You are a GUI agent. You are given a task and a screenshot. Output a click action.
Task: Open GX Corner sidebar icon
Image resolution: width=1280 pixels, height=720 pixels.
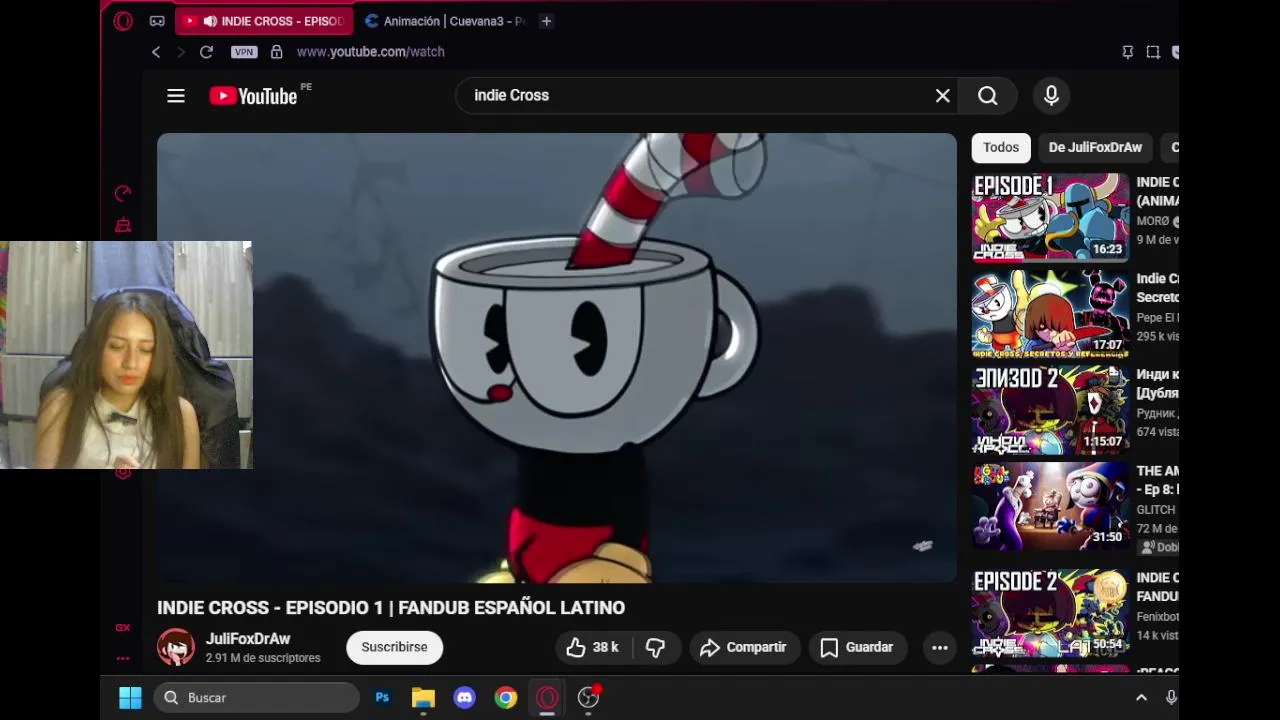tap(123, 628)
